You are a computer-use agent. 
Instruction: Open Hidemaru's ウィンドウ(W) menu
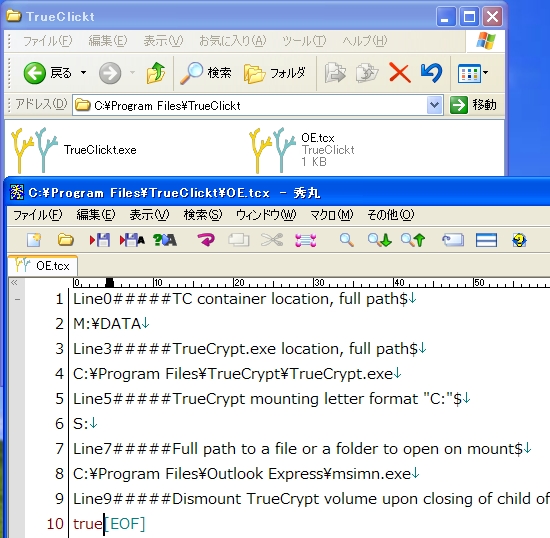[x=266, y=215]
